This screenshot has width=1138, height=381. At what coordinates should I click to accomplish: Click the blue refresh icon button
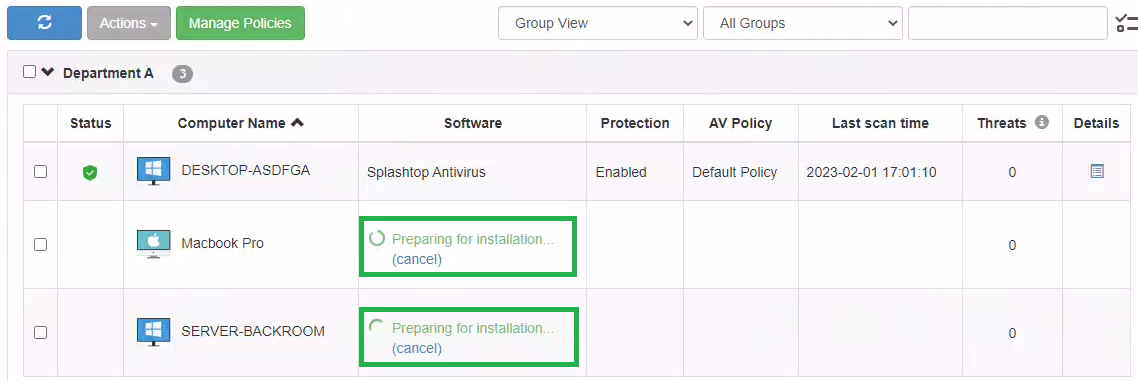click(44, 23)
